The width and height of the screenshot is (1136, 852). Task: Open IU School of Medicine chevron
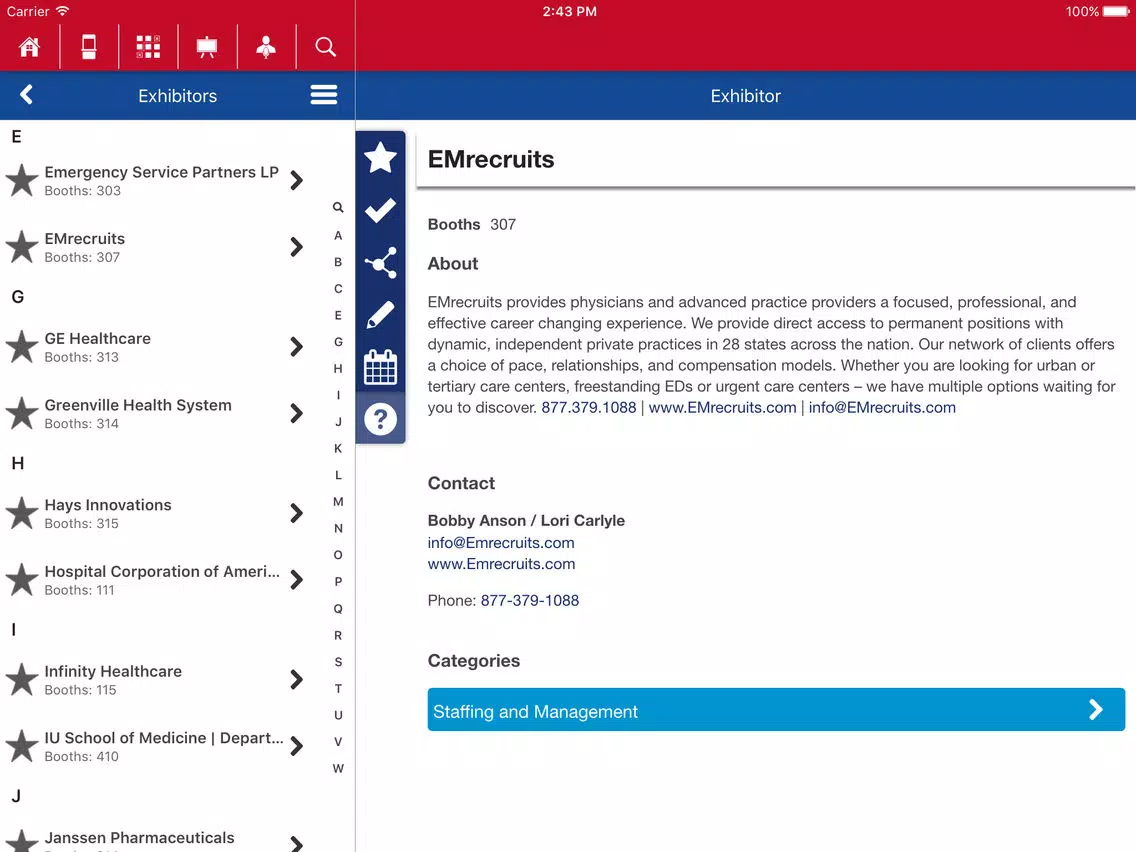coord(296,747)
